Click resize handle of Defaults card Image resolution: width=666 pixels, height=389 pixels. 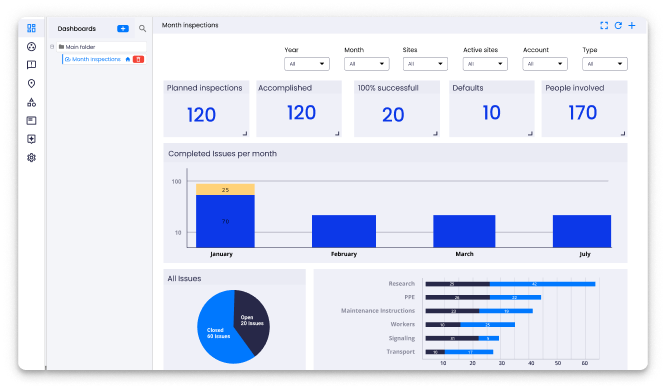(x=531, y=133)
